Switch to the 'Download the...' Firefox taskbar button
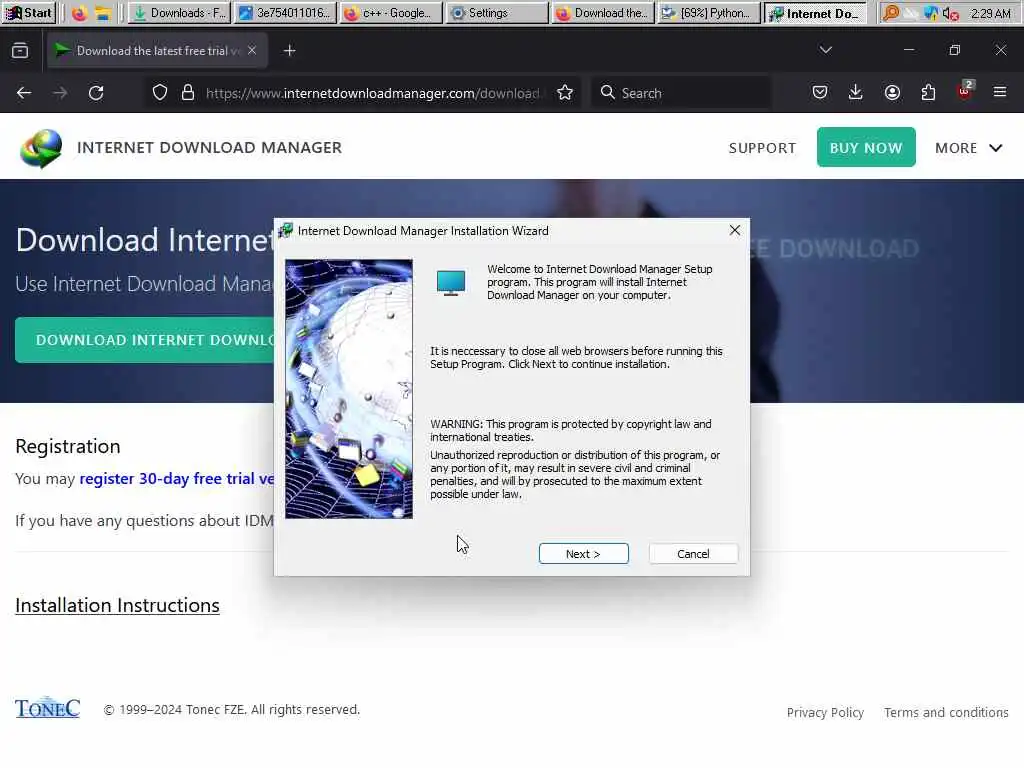Screen dimensions: 1024x768 [x=603, y=13]
